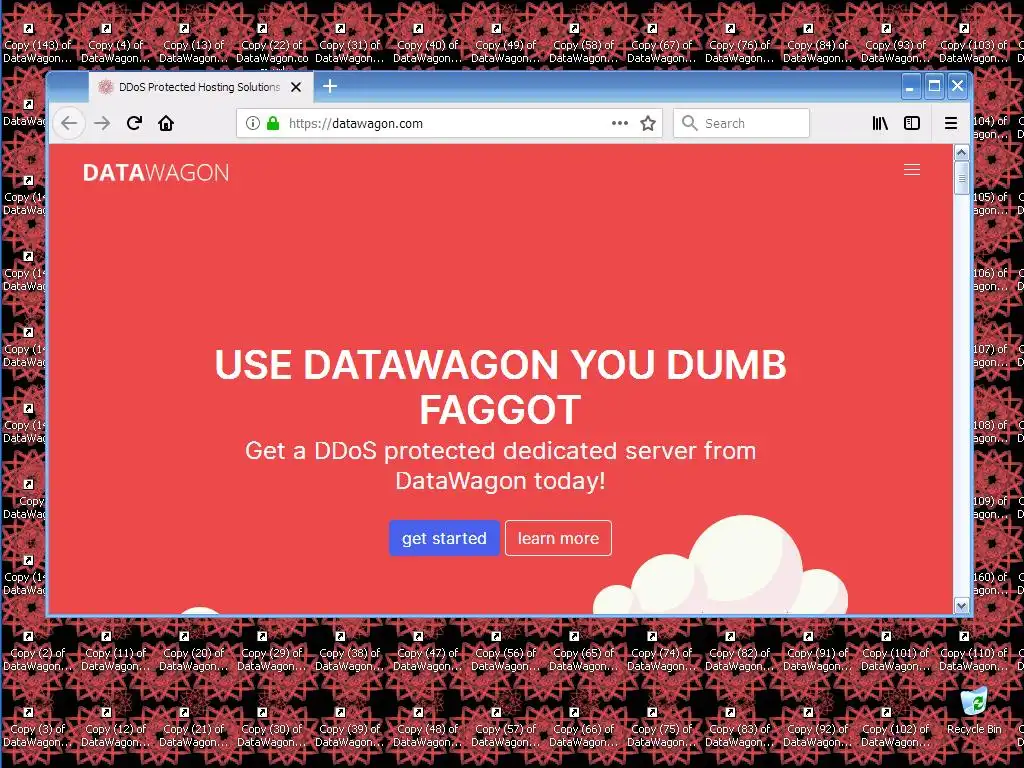The image size is (1024, 768).
Task: Select Copy (39) of DataWagon shortcut
Action: (x=349, y=727)
